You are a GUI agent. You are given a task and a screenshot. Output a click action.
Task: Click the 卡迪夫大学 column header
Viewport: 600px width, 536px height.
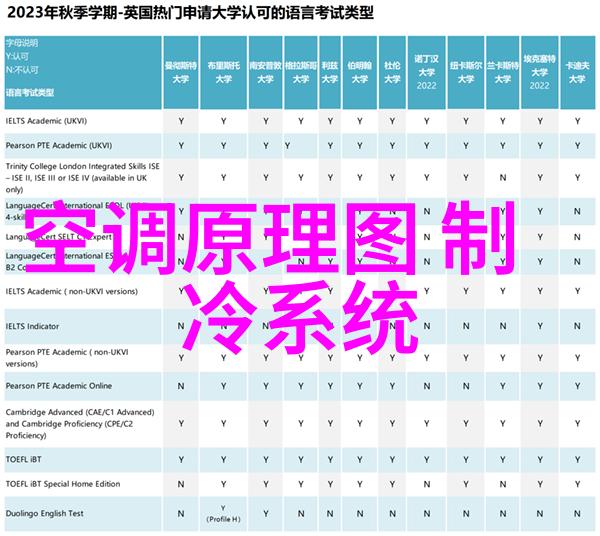pos(575,70)
